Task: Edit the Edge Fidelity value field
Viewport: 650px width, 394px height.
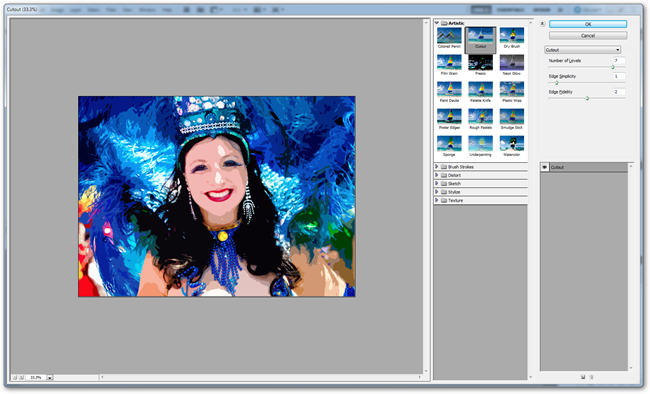Action: point(619,92)
